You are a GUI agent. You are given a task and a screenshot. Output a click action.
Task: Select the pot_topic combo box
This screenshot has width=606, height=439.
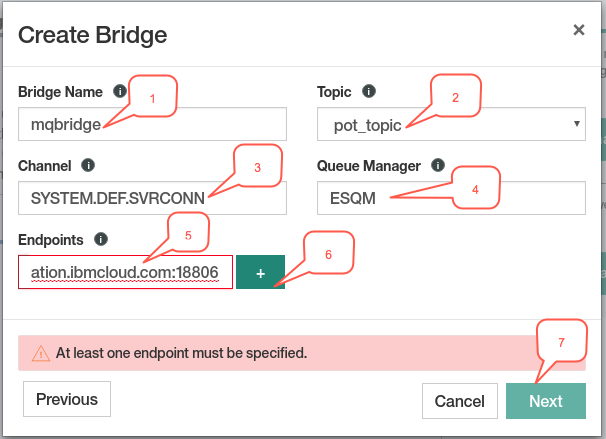coord(451,124)
